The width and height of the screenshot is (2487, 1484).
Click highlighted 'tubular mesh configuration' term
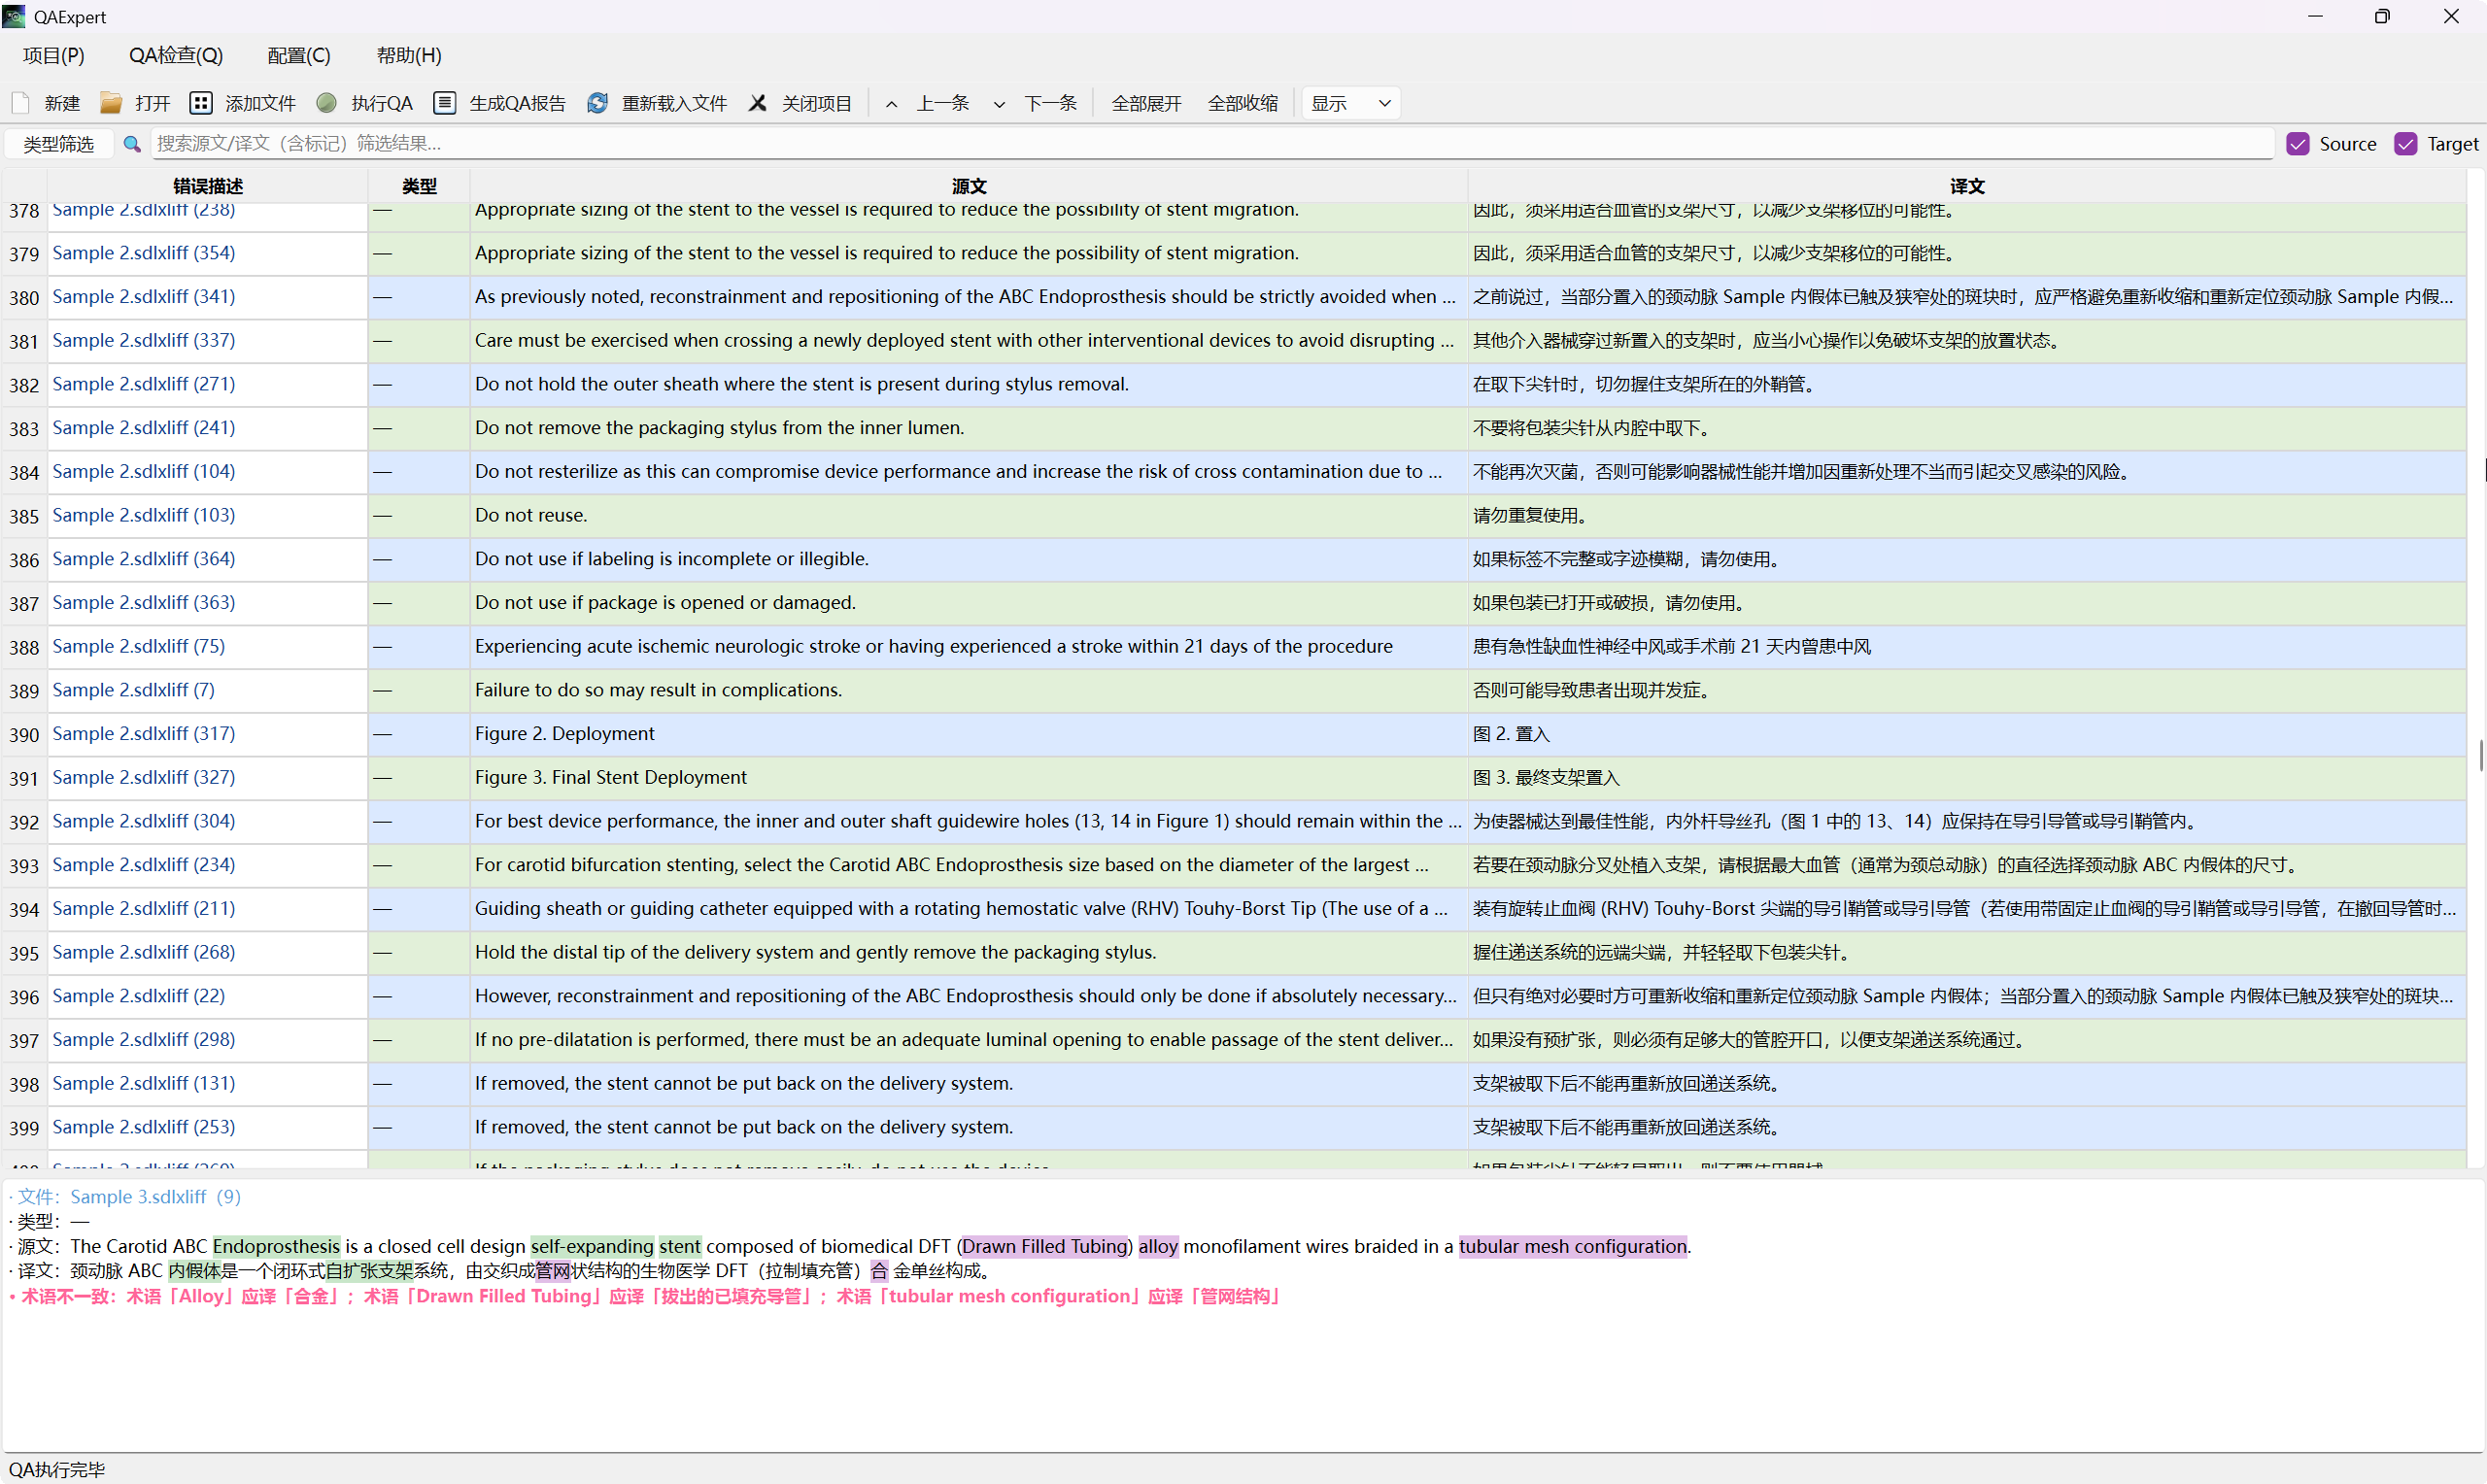pyautogui.click(x=1572, y=1246)
